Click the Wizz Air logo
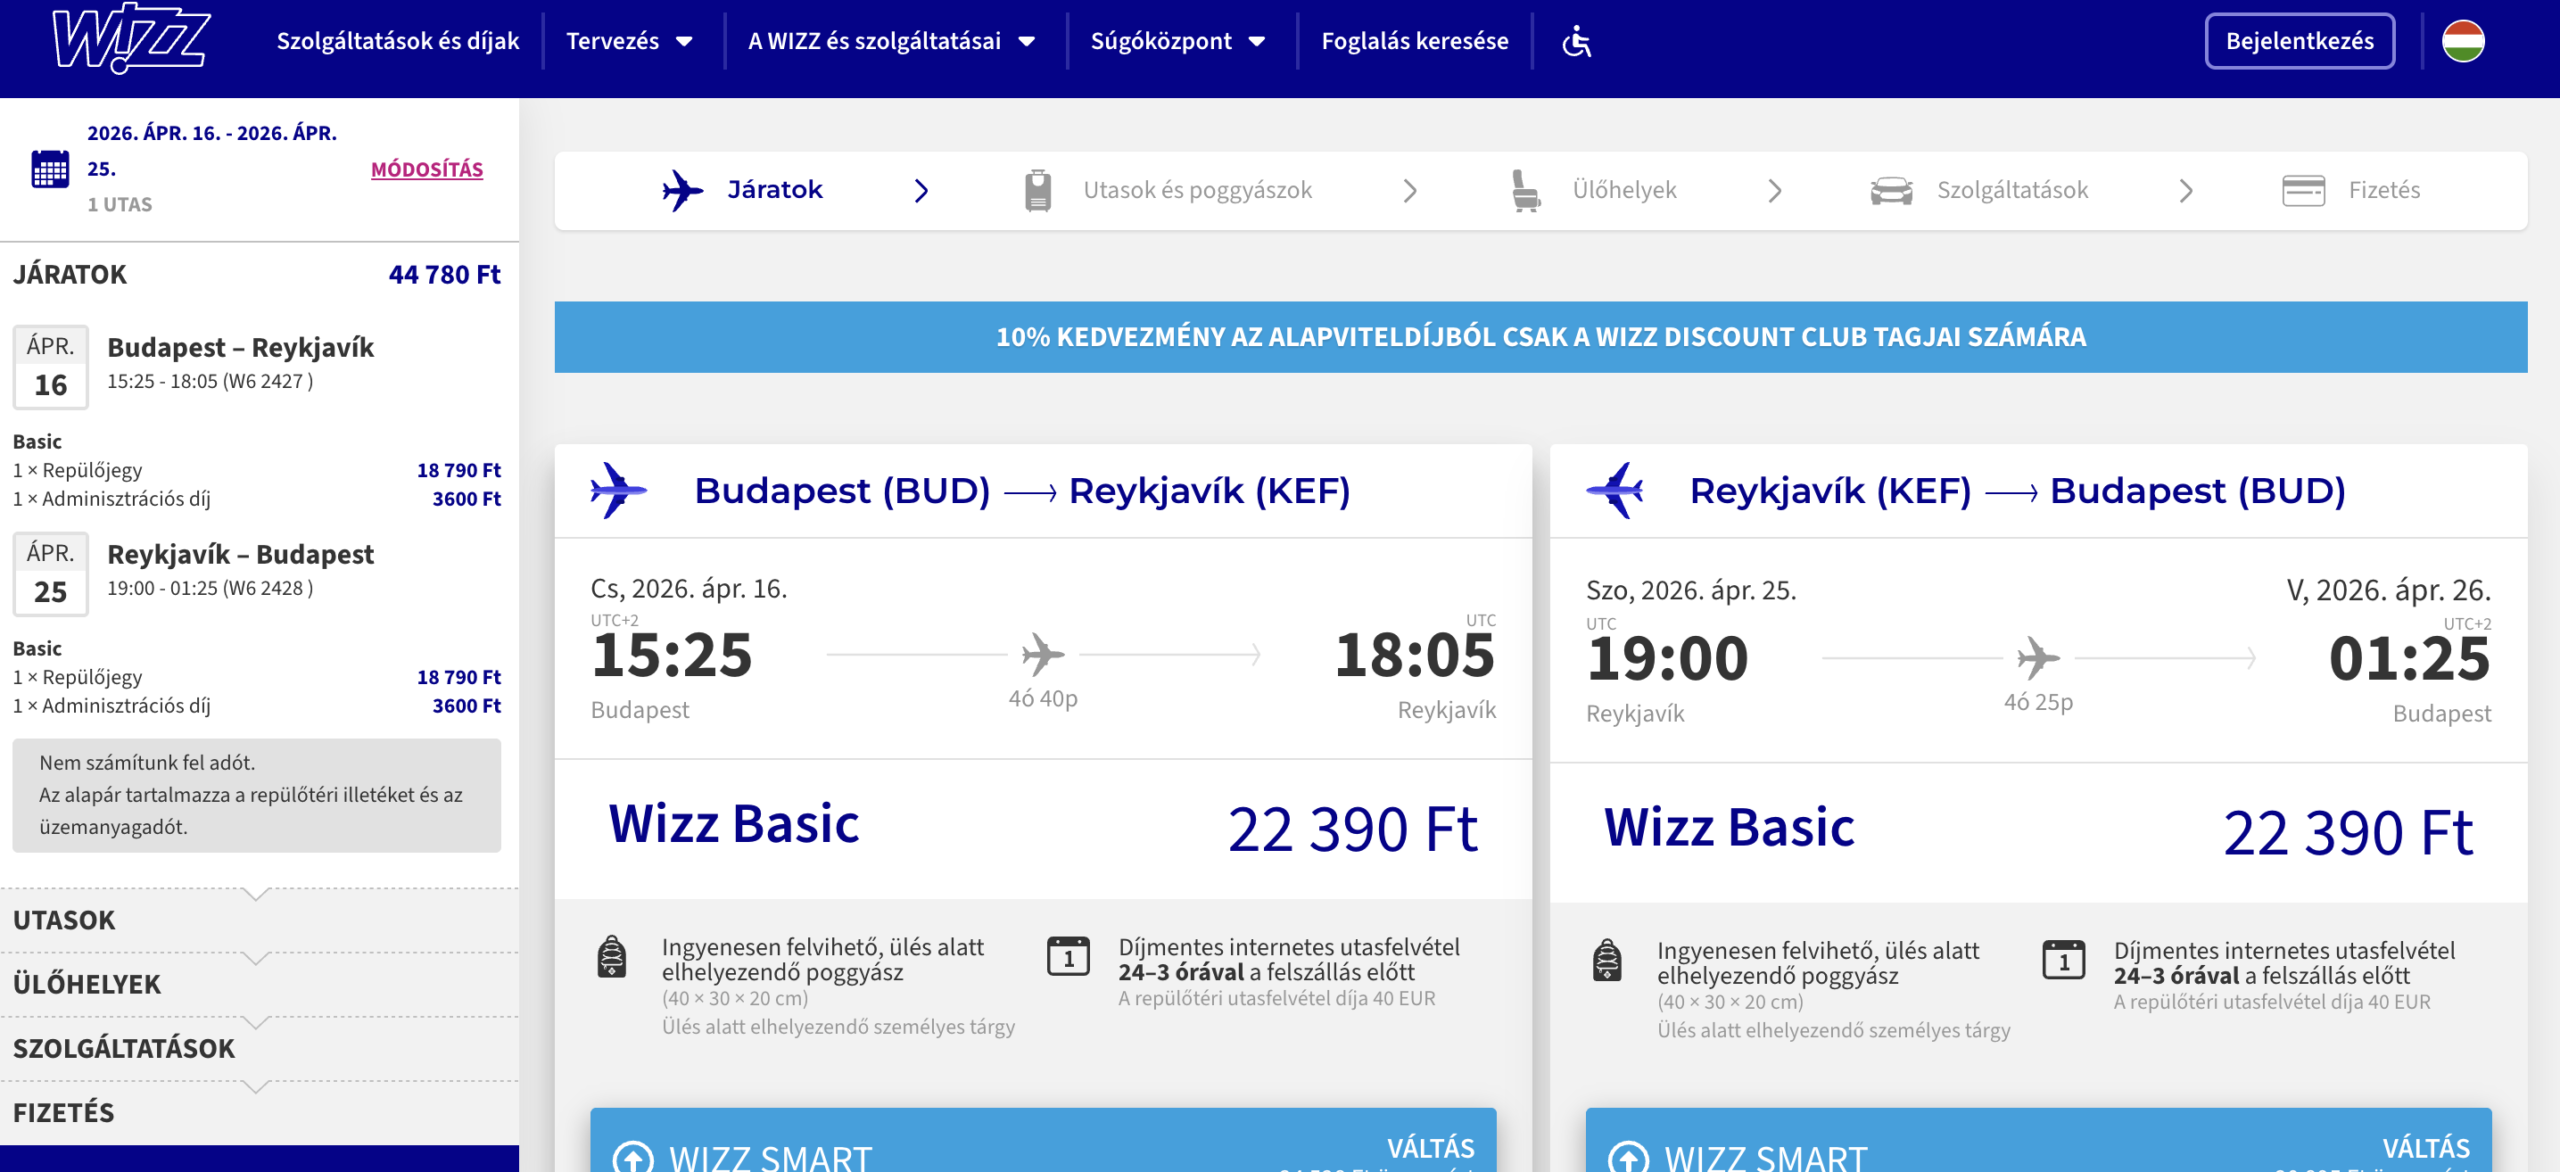This screenshot has width=2560, height=1172. tap(130, 40)
